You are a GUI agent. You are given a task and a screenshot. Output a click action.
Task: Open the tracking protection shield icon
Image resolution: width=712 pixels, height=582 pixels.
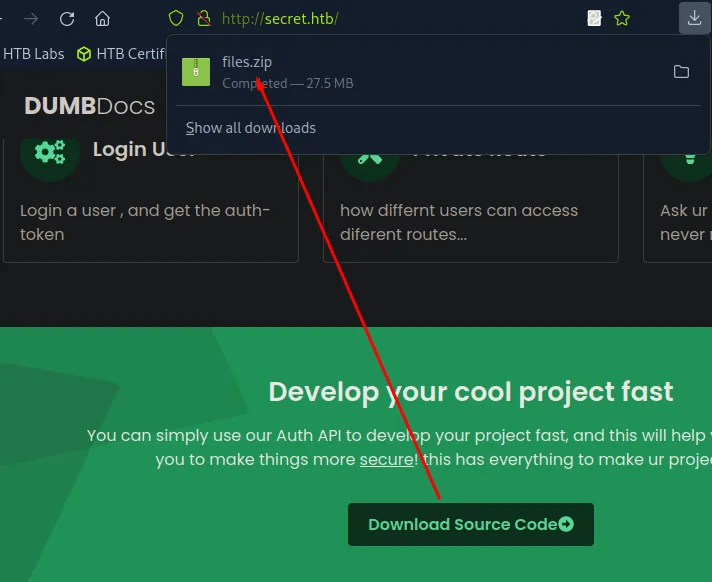coord(176,18)
